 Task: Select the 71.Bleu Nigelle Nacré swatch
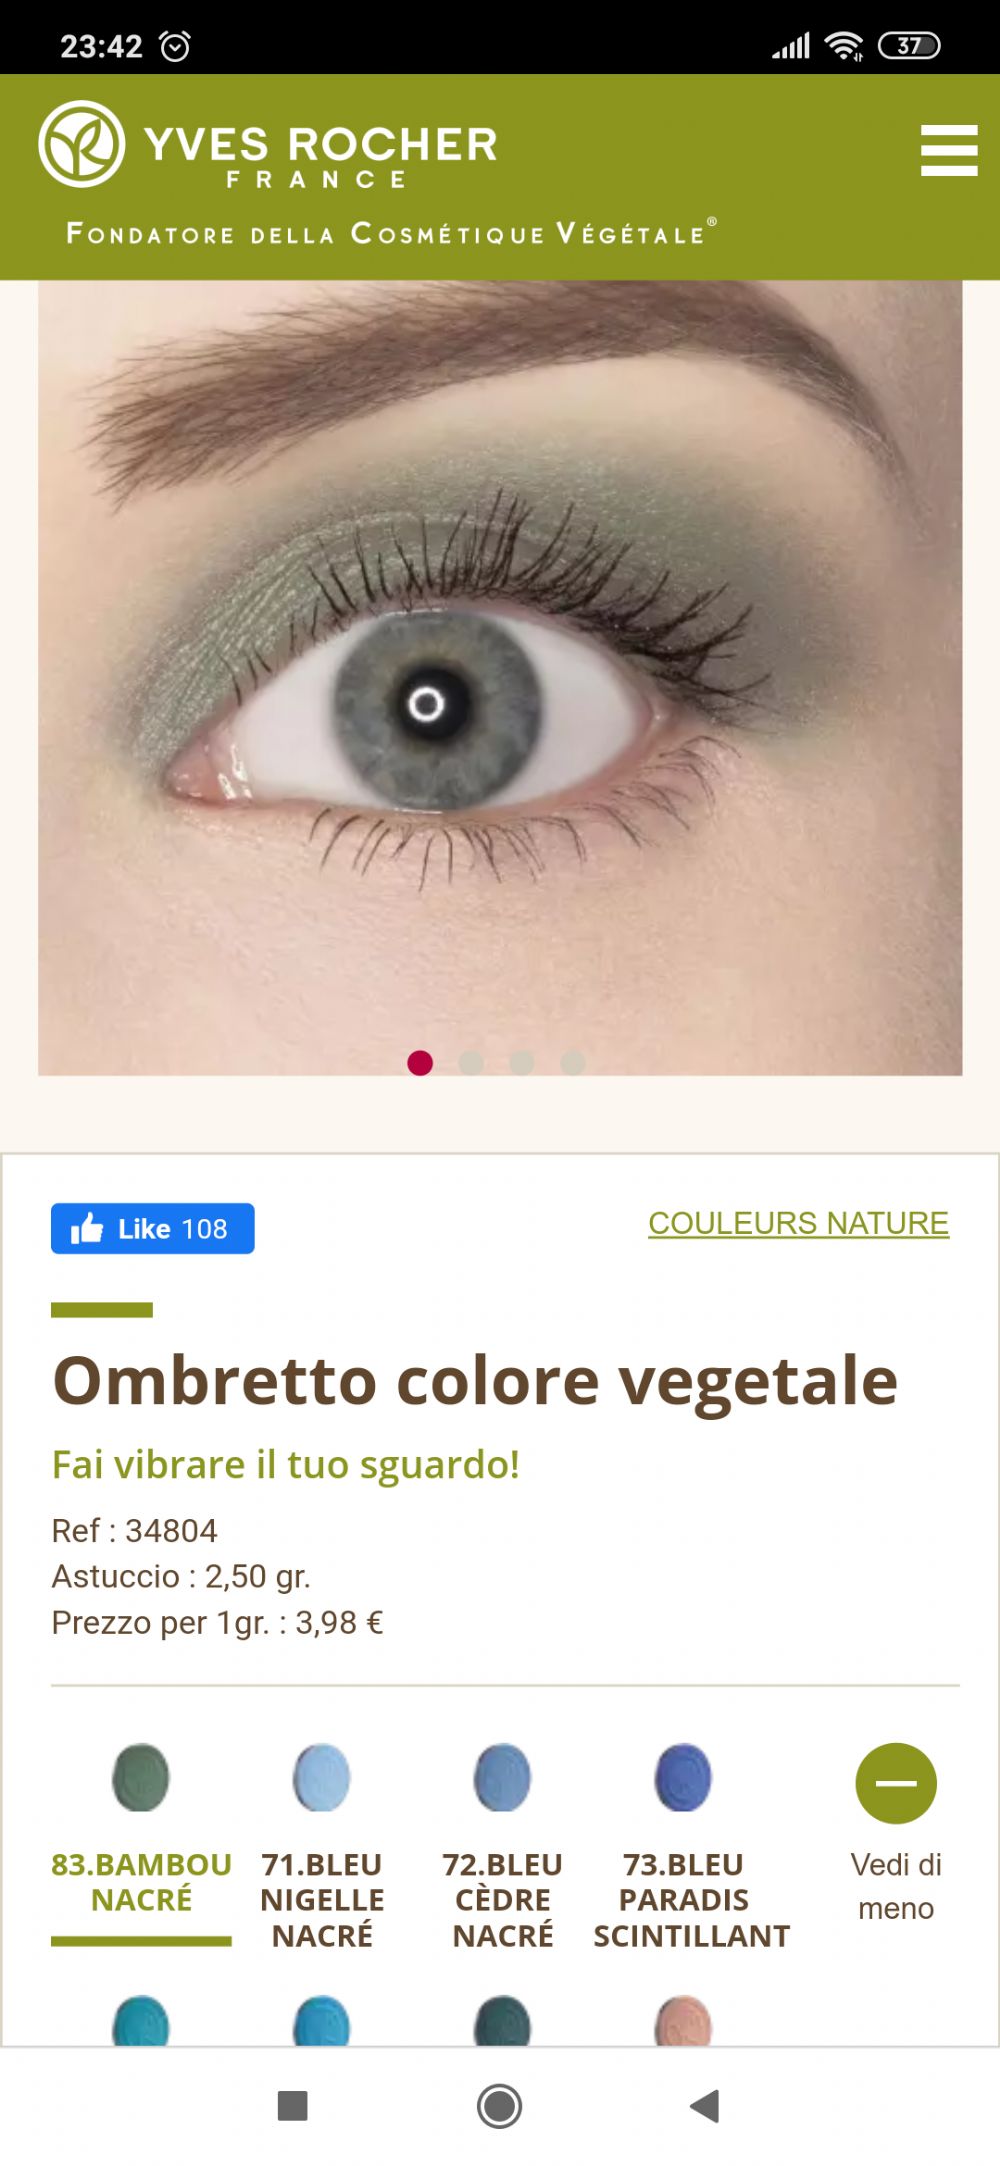point(322,1778)
